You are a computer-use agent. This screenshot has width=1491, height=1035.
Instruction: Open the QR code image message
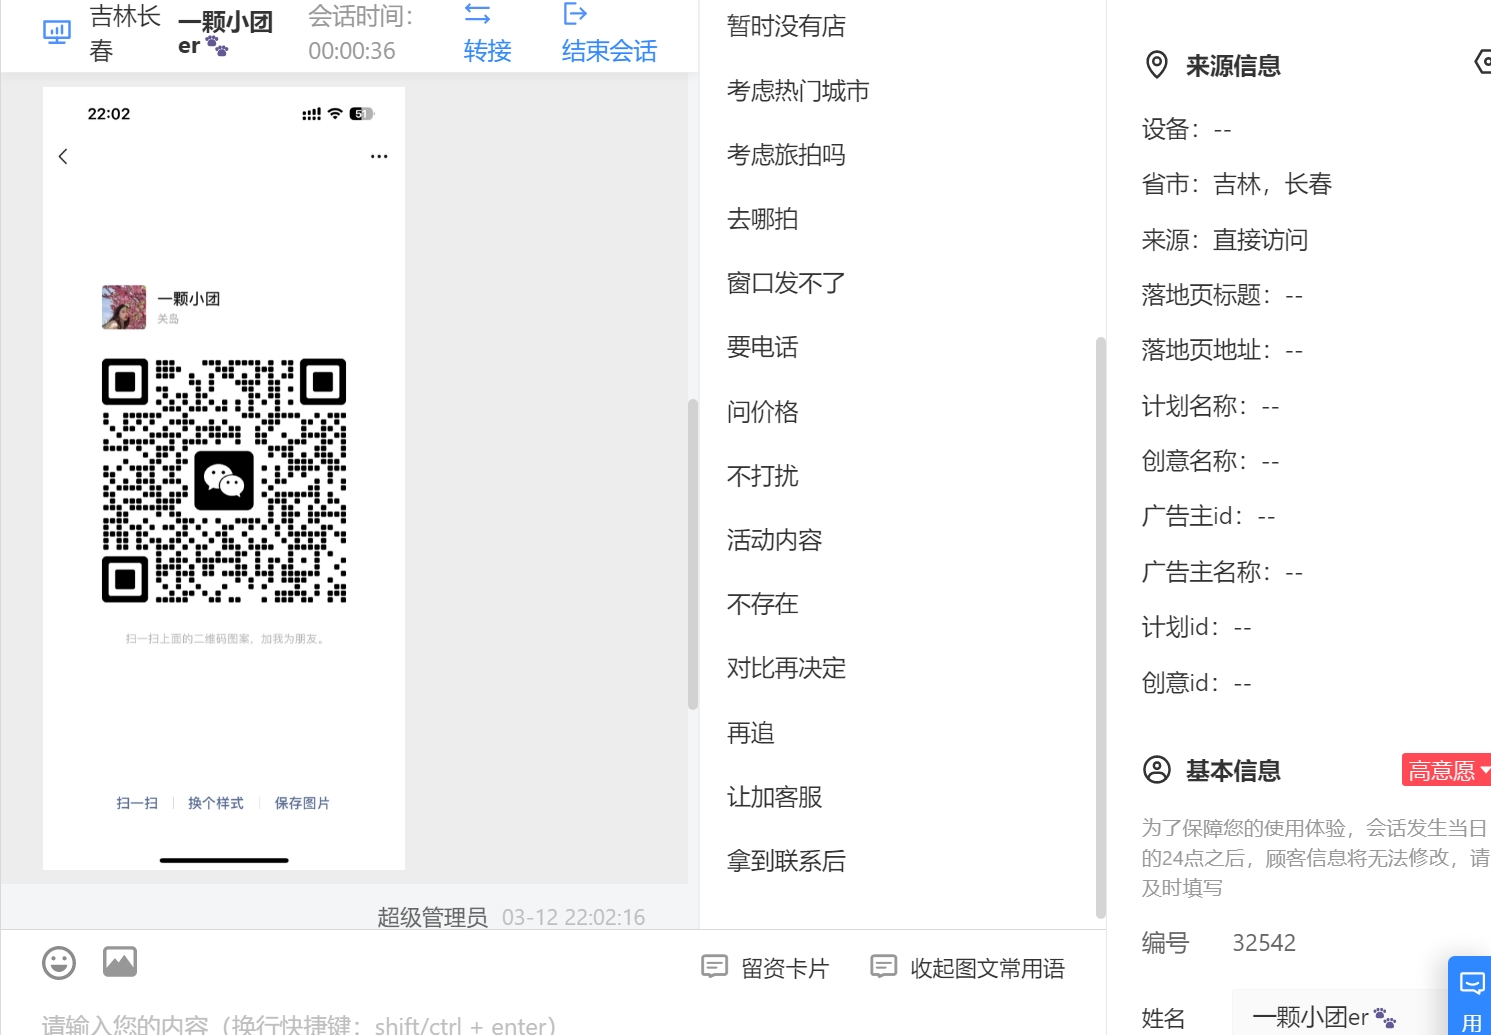tap(224, 478)
